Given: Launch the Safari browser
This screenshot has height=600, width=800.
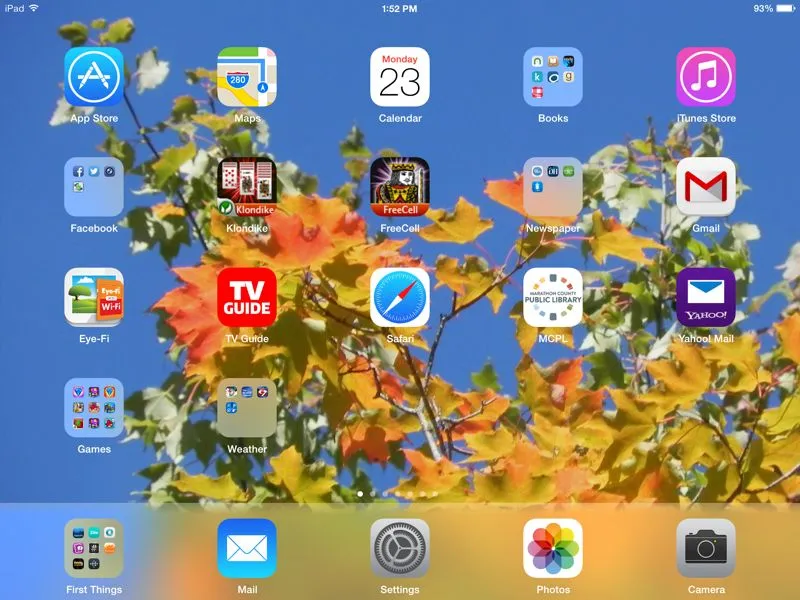Looking at the screenshot, I should 400,297.
